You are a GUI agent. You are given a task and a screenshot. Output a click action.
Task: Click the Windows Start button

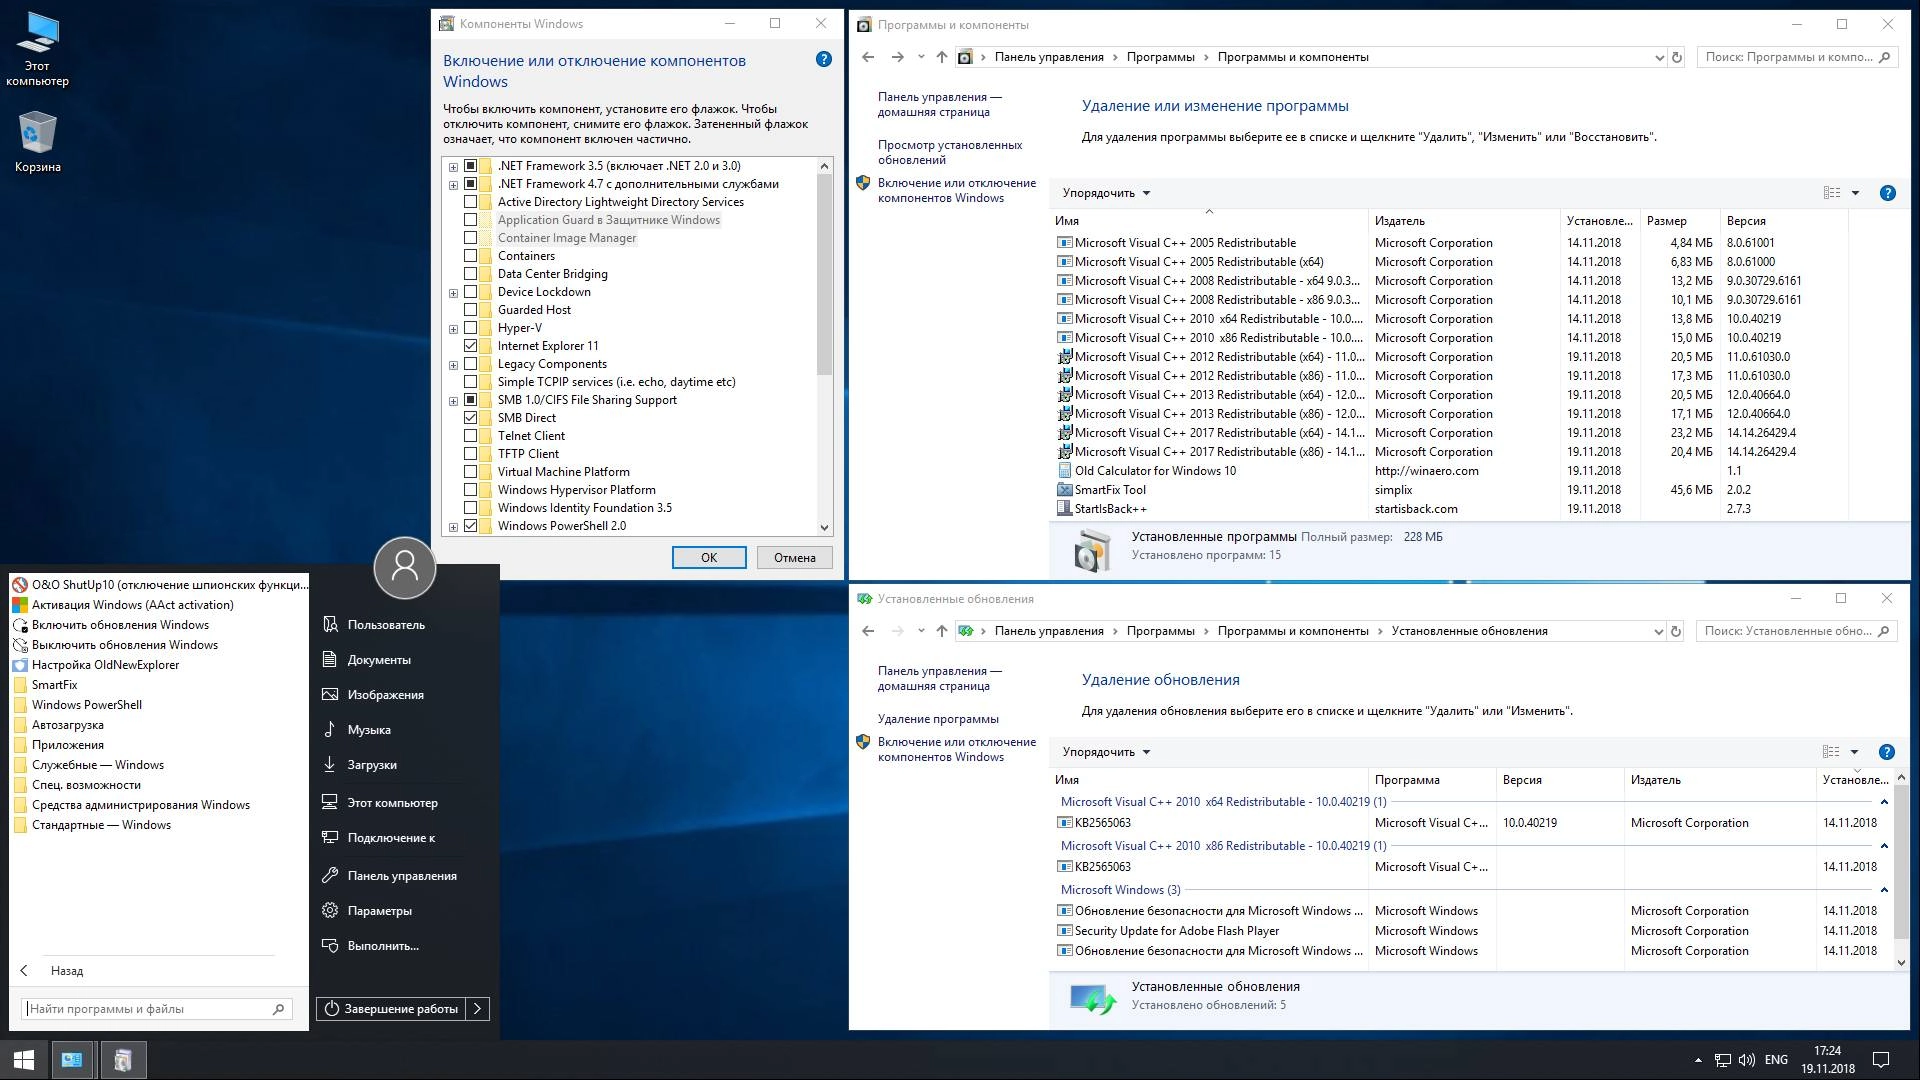pyautogui.click(x=24, y=1060)
